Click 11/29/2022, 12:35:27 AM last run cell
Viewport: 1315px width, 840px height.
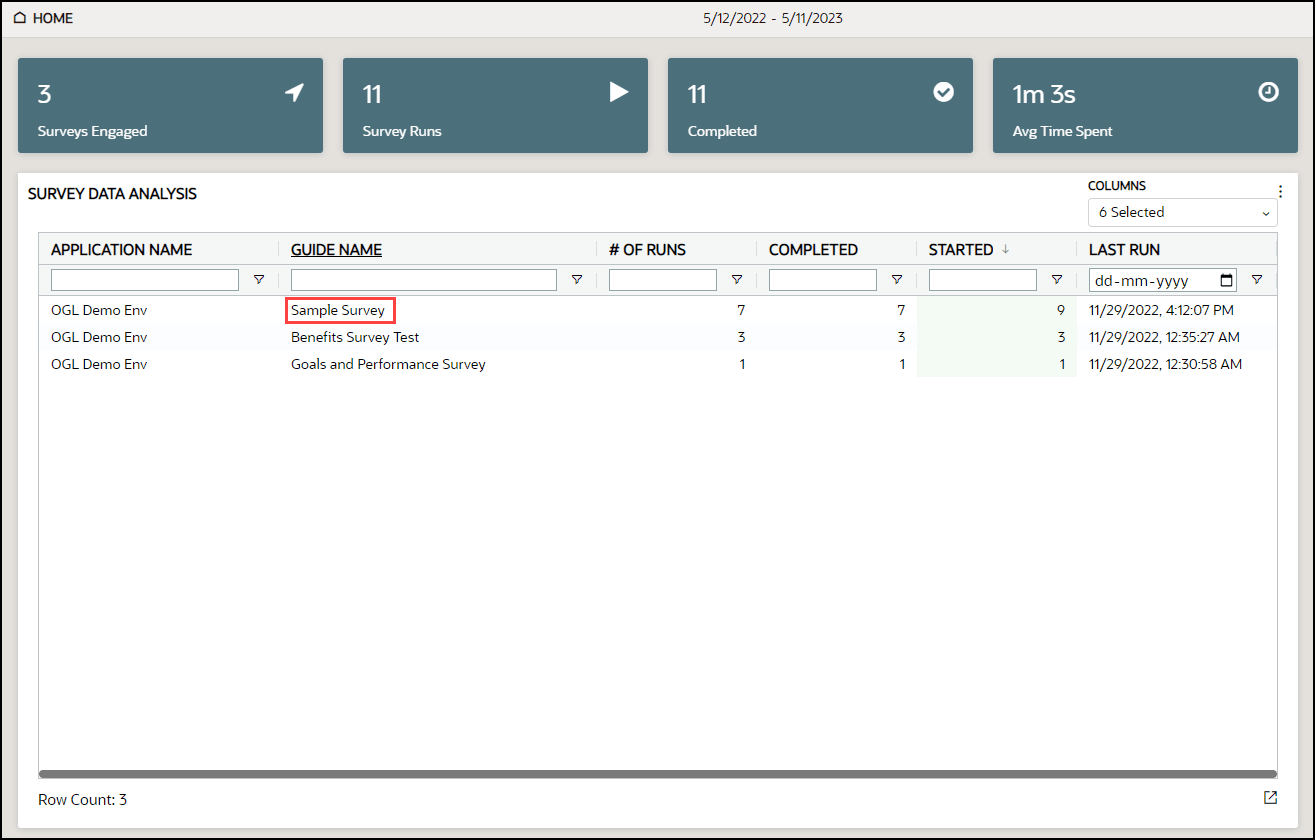[x=1166, y=337]
